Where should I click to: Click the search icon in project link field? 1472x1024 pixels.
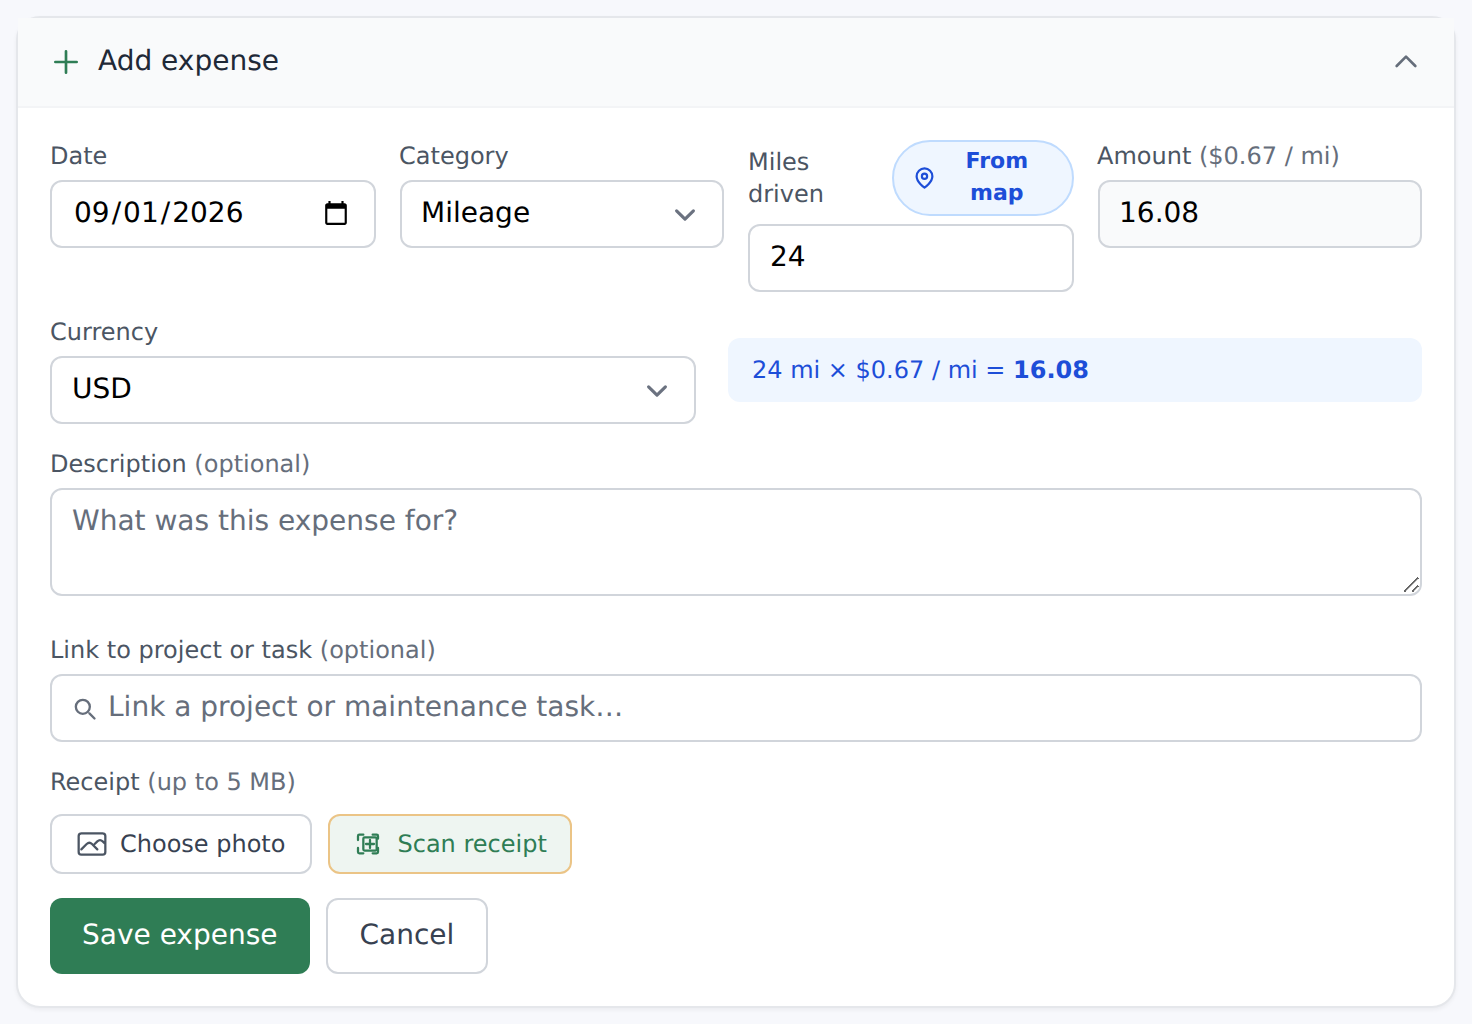85,709
